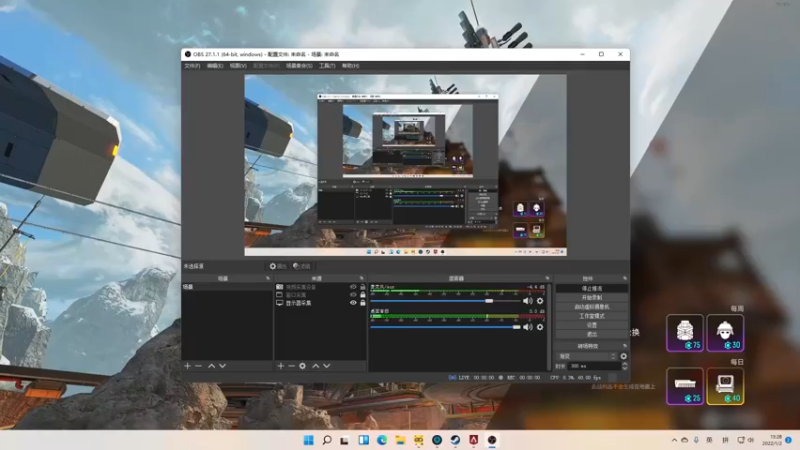The width and height of the screenshot is (800, 450).
Task: Open the Edit menu in OBS
Action: coord(215,66)
